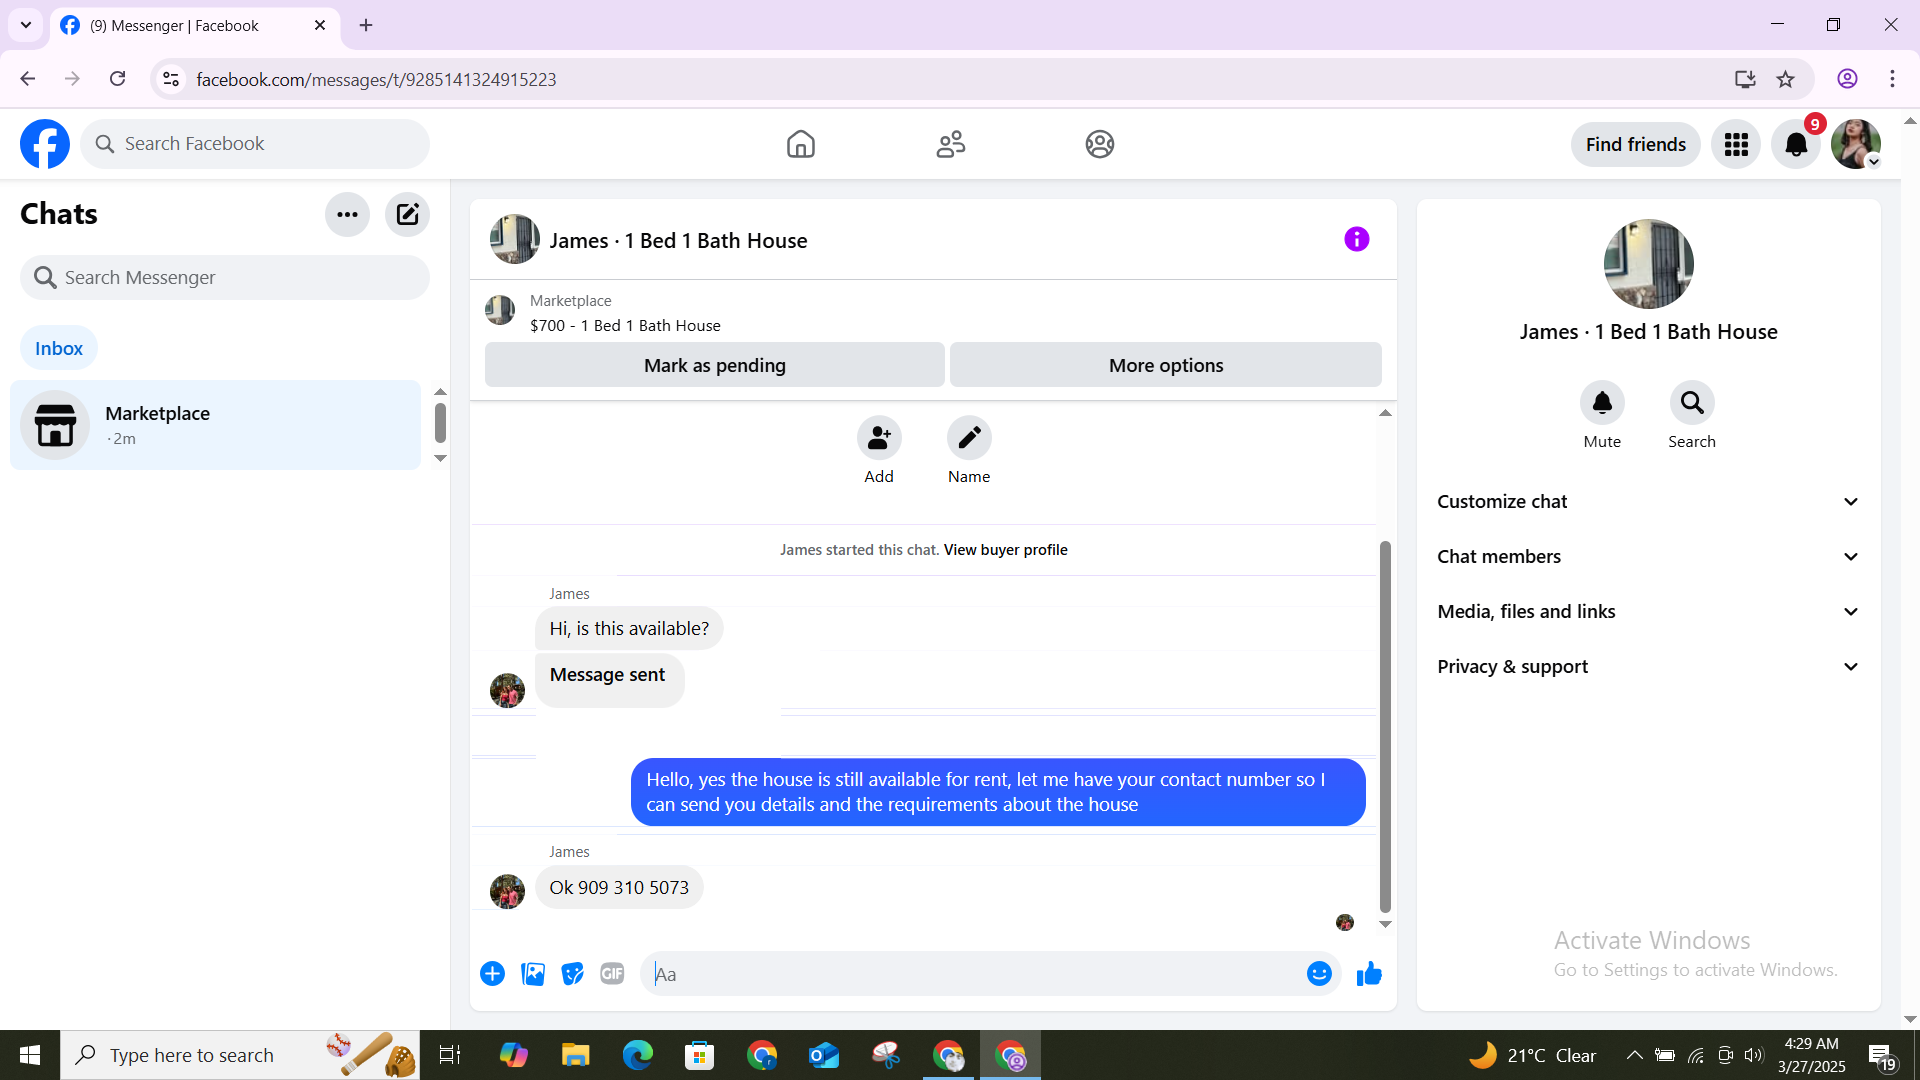Expand Privacy & support section
1920x1080 pixels.
click(1648, 667)
